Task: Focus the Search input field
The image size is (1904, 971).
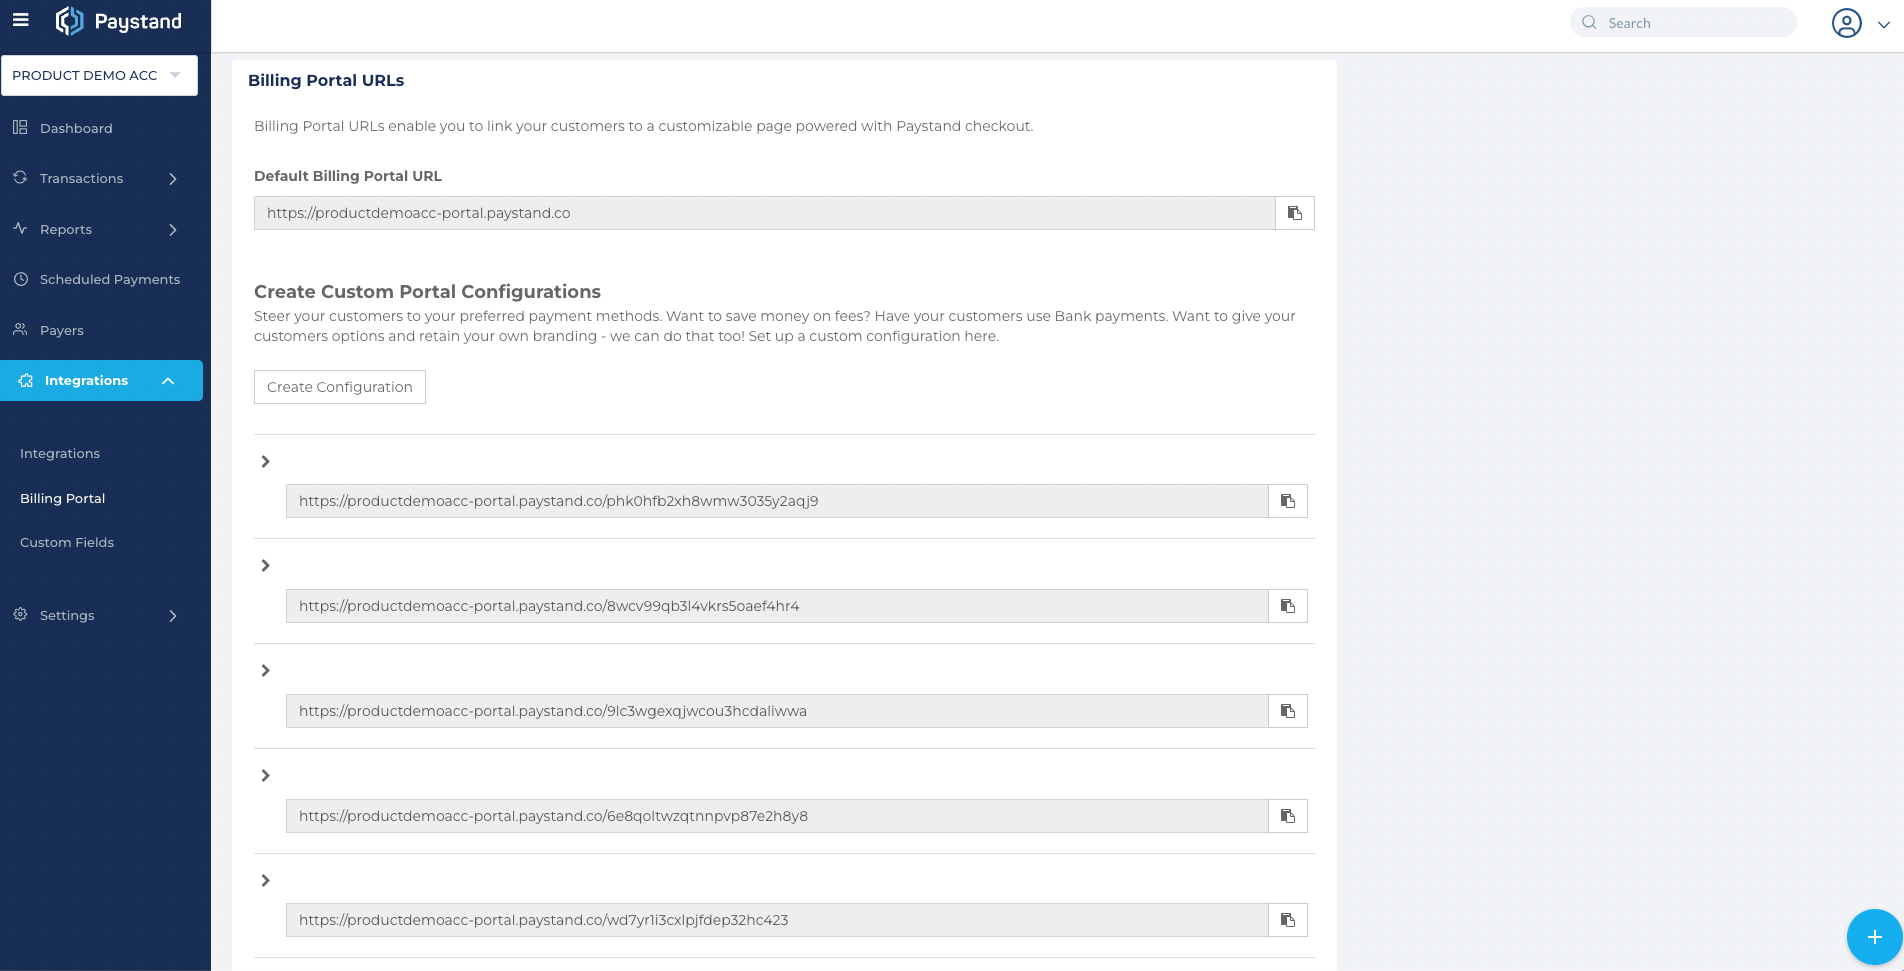Action: pos(1683,22)
